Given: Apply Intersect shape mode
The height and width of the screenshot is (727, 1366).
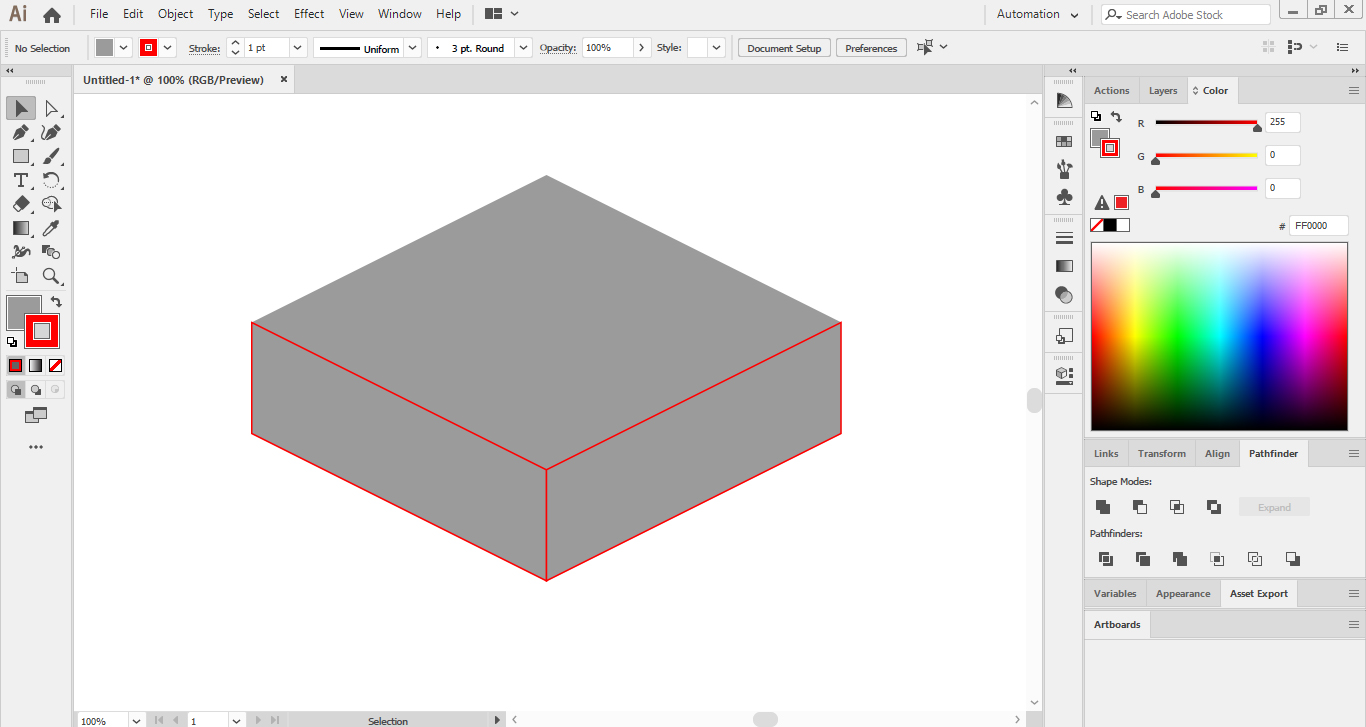Looking at the screenshot, I should 1177,507.
